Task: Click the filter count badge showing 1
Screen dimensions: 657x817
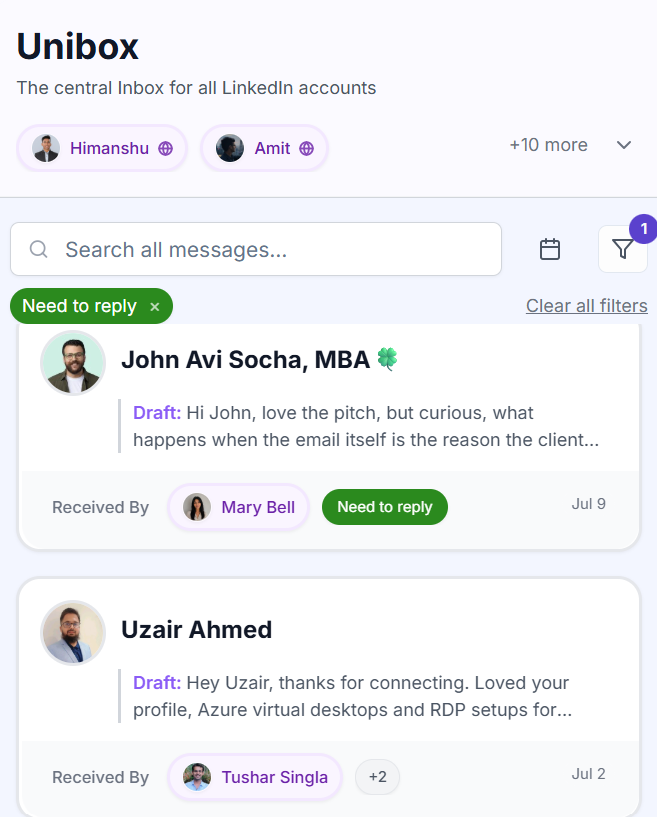Action: tap(644, 229)
